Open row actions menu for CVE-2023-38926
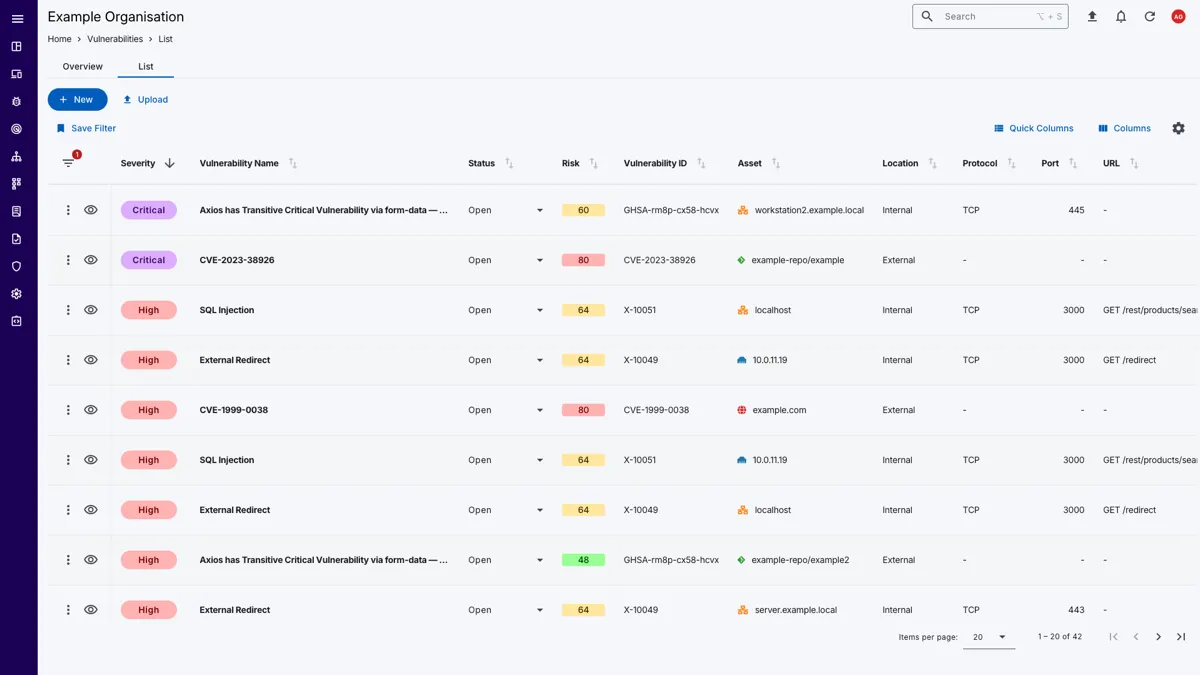This screenshot has width=1200, height=675. [x=68, y=260]
